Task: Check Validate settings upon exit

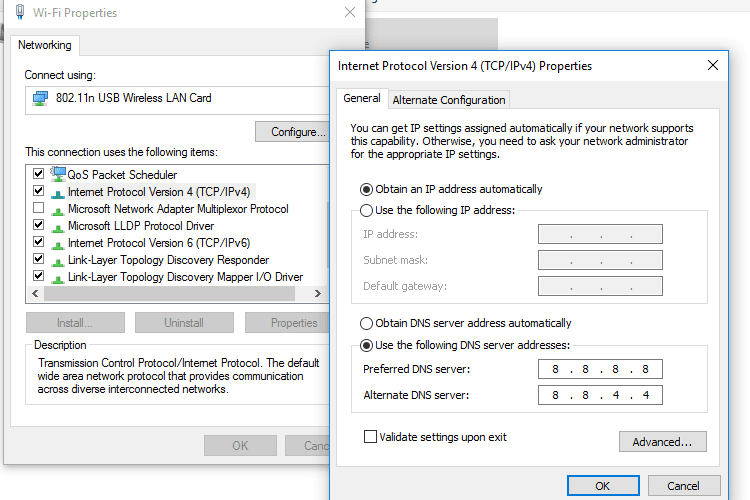Action: point(370,437)
